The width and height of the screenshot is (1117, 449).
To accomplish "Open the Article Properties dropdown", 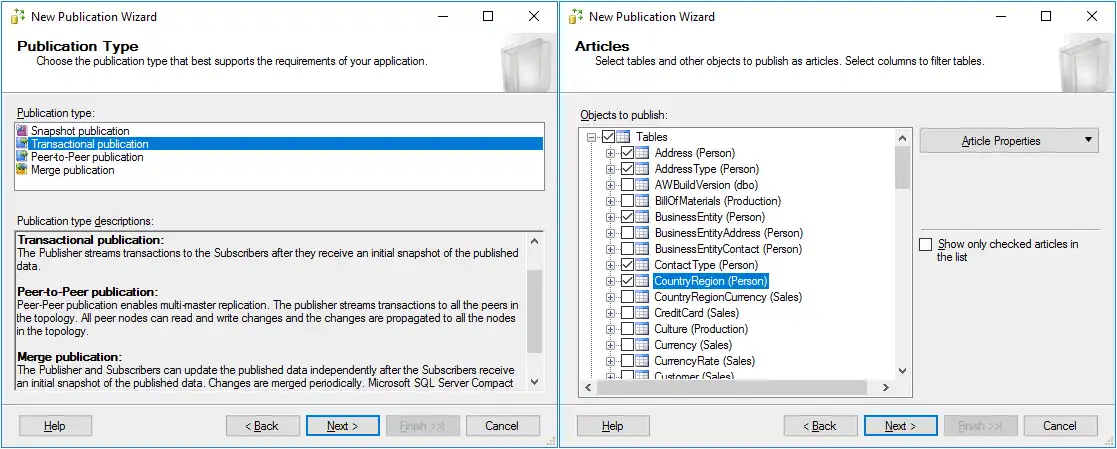I will (1009, 140).
